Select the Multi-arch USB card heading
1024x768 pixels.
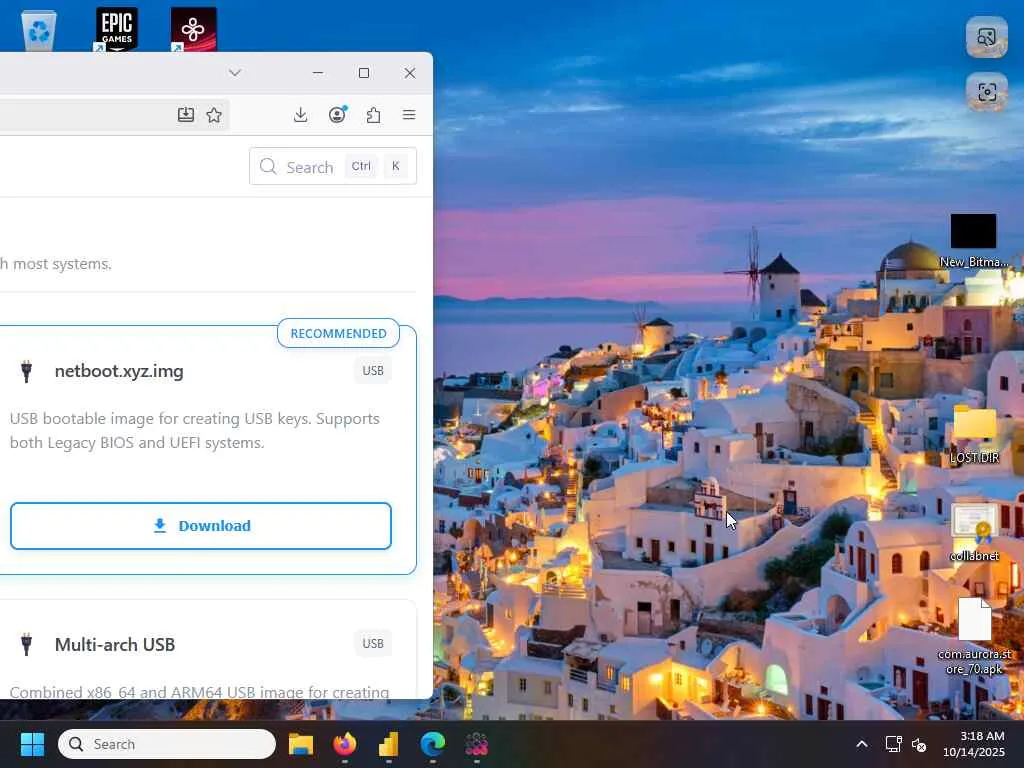coord(115,645)
